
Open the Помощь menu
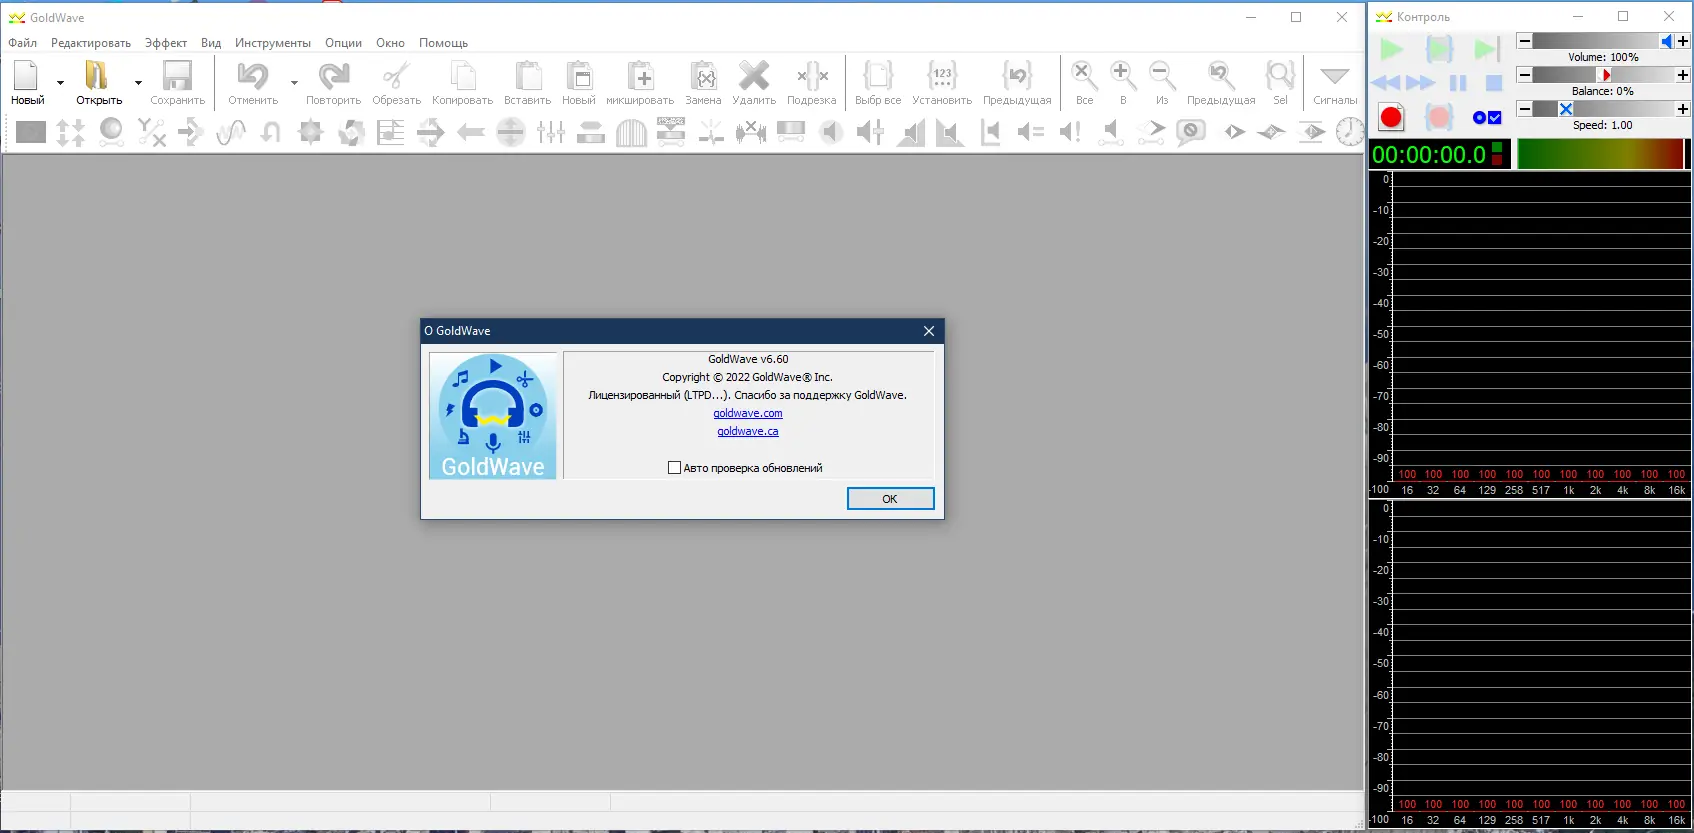443,43
